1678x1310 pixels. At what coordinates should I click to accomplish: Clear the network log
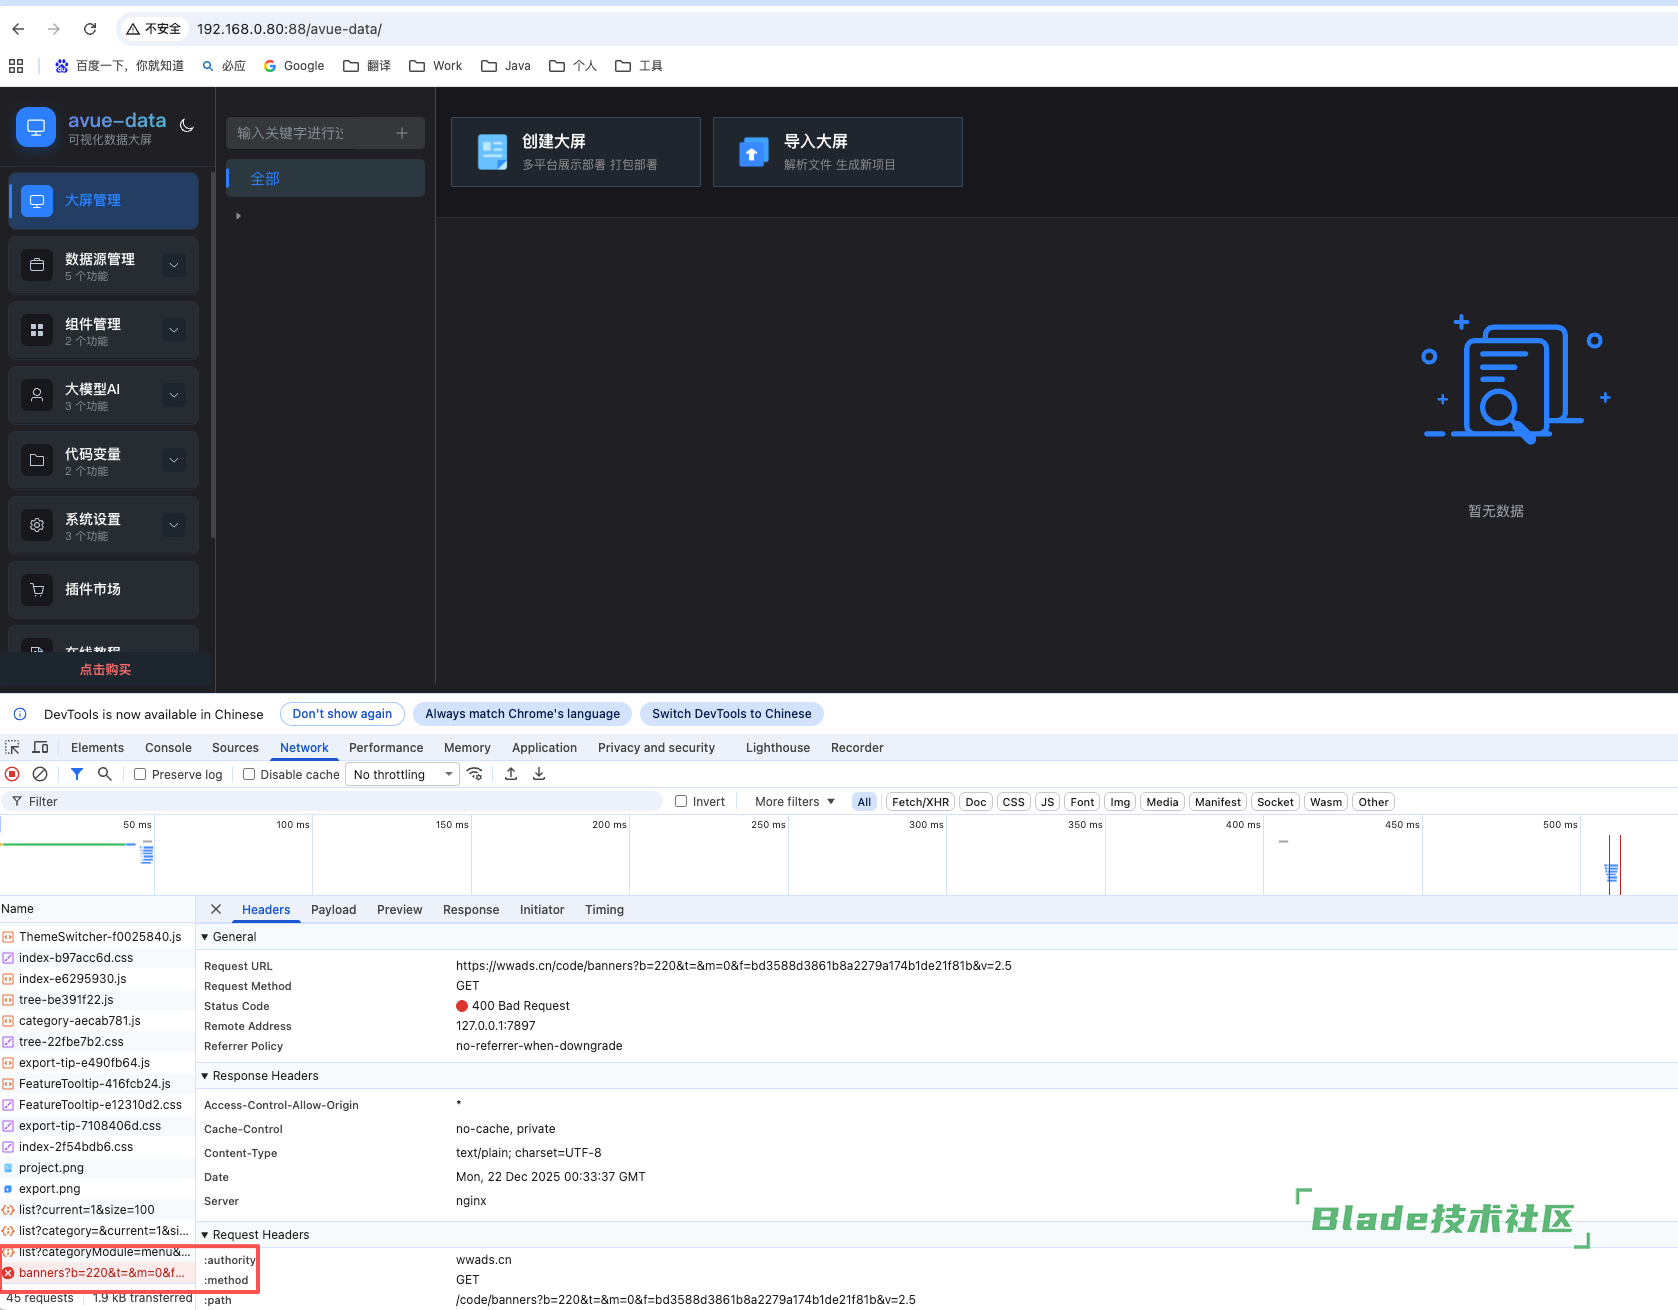40,774
